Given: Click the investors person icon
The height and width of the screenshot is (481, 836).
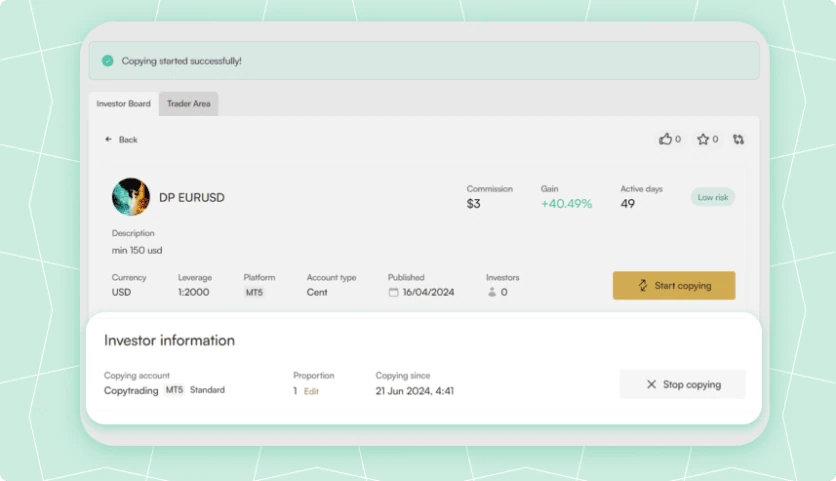Looking at the screenshot, I should [492, 292].
